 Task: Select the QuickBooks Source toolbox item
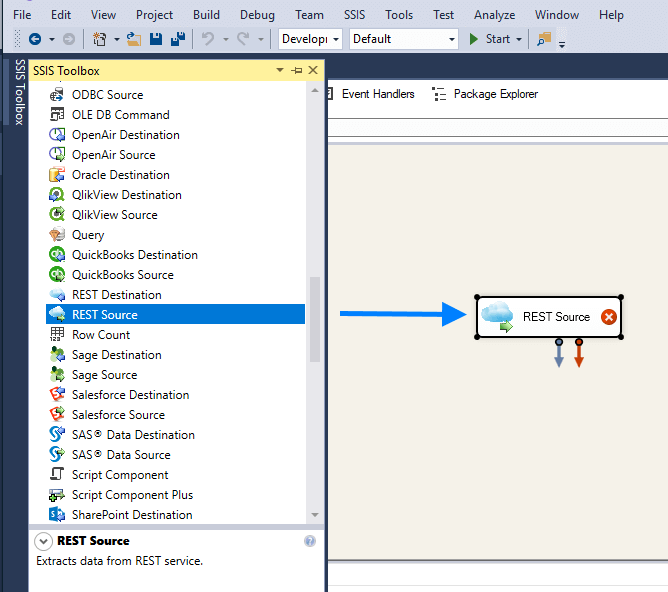[122, 275]
